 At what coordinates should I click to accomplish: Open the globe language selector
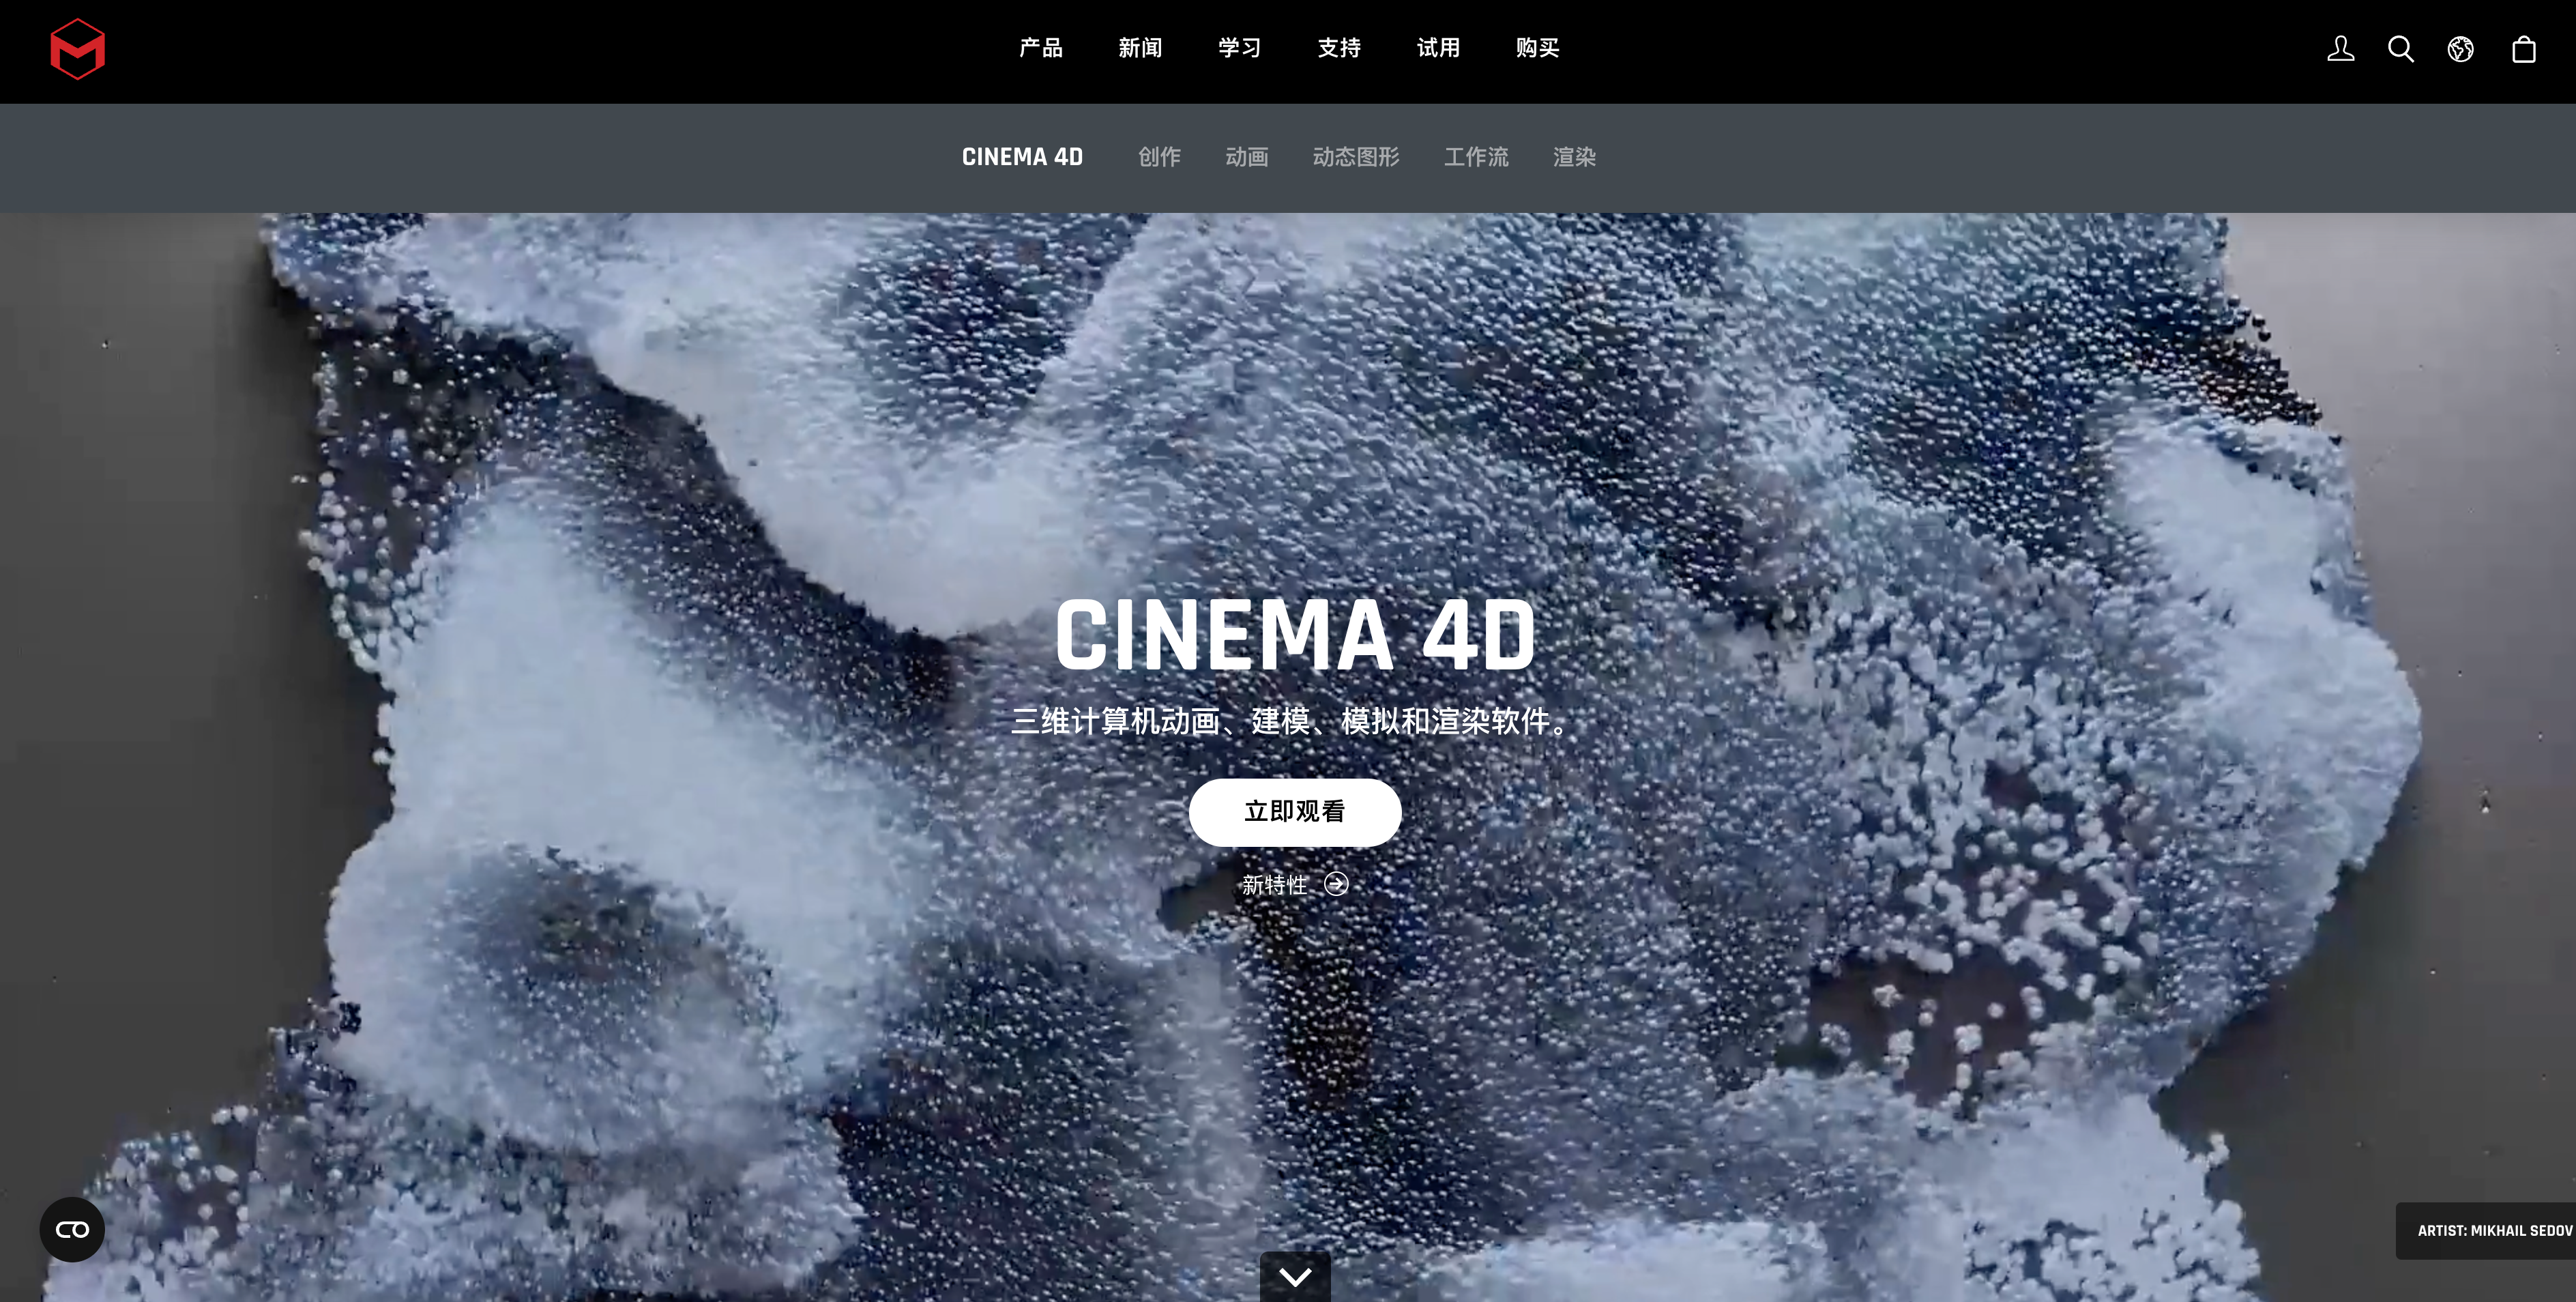pos(2460,49)
